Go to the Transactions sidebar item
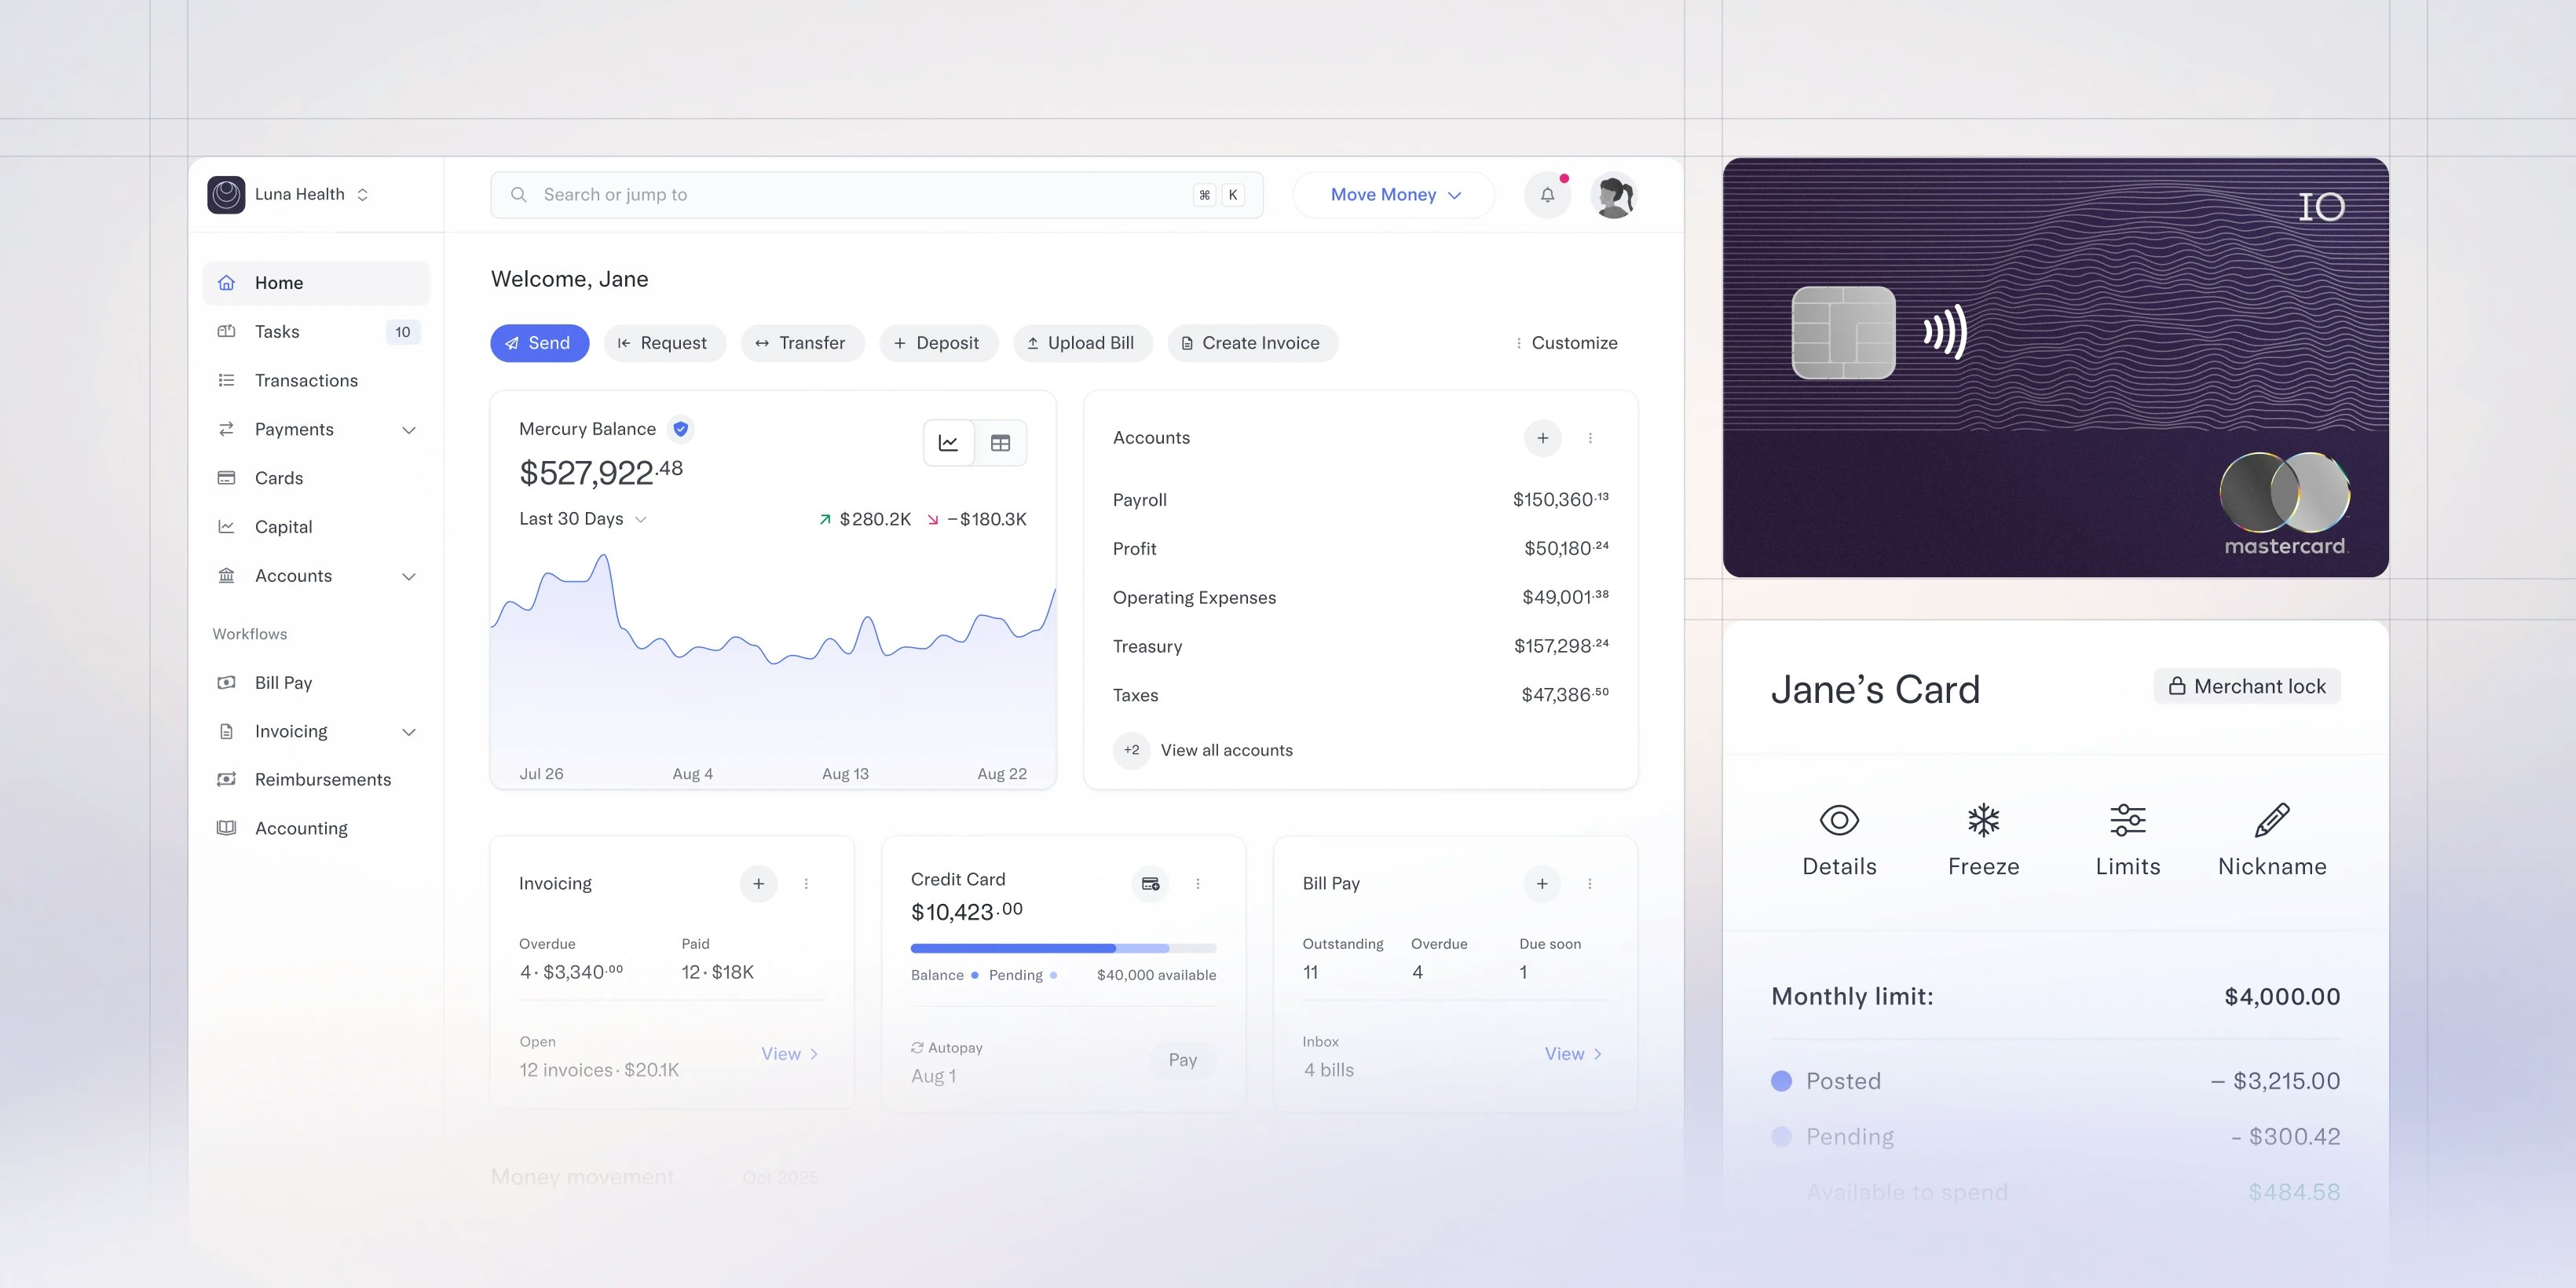This screenshot has width=2576, height=1288. pos(306,380)
